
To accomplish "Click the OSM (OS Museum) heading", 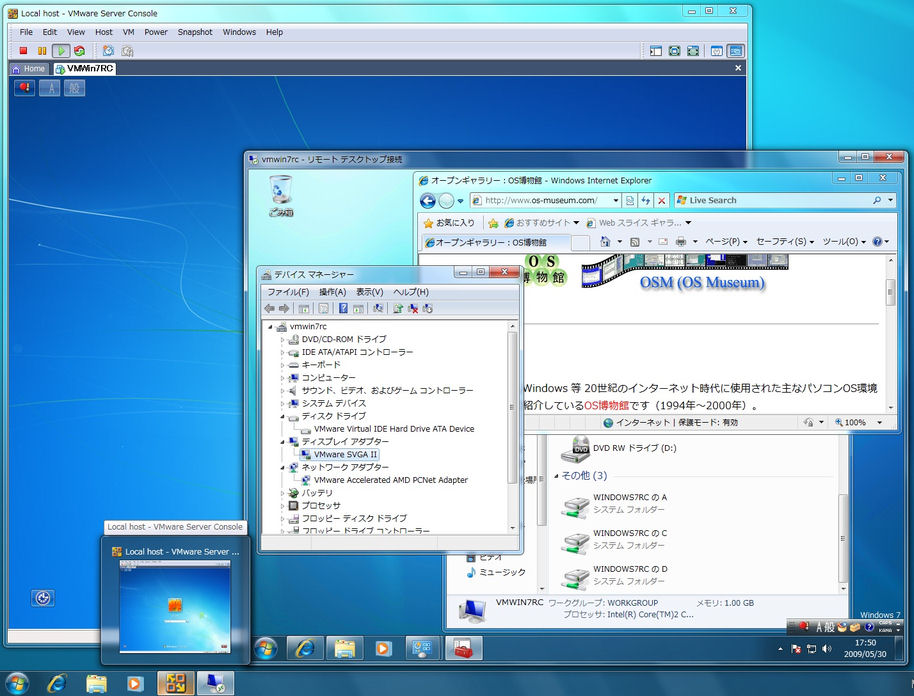I will (x=702, y=283).
